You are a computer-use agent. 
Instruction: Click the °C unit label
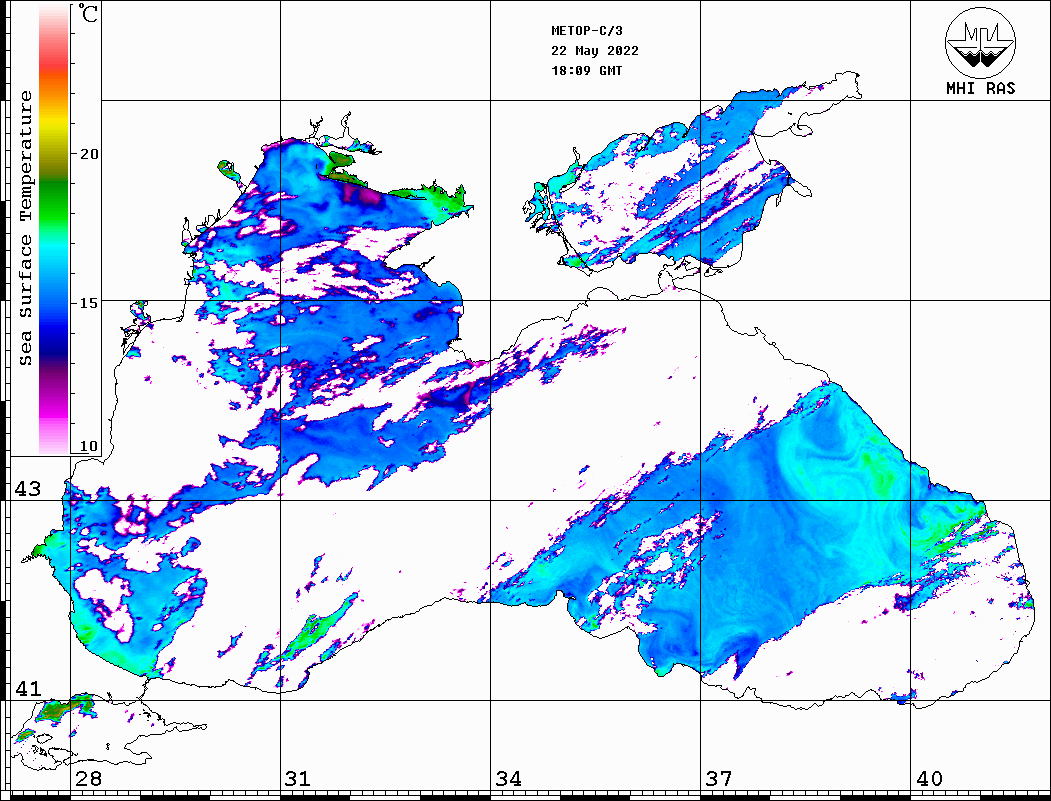pos(88,13)
